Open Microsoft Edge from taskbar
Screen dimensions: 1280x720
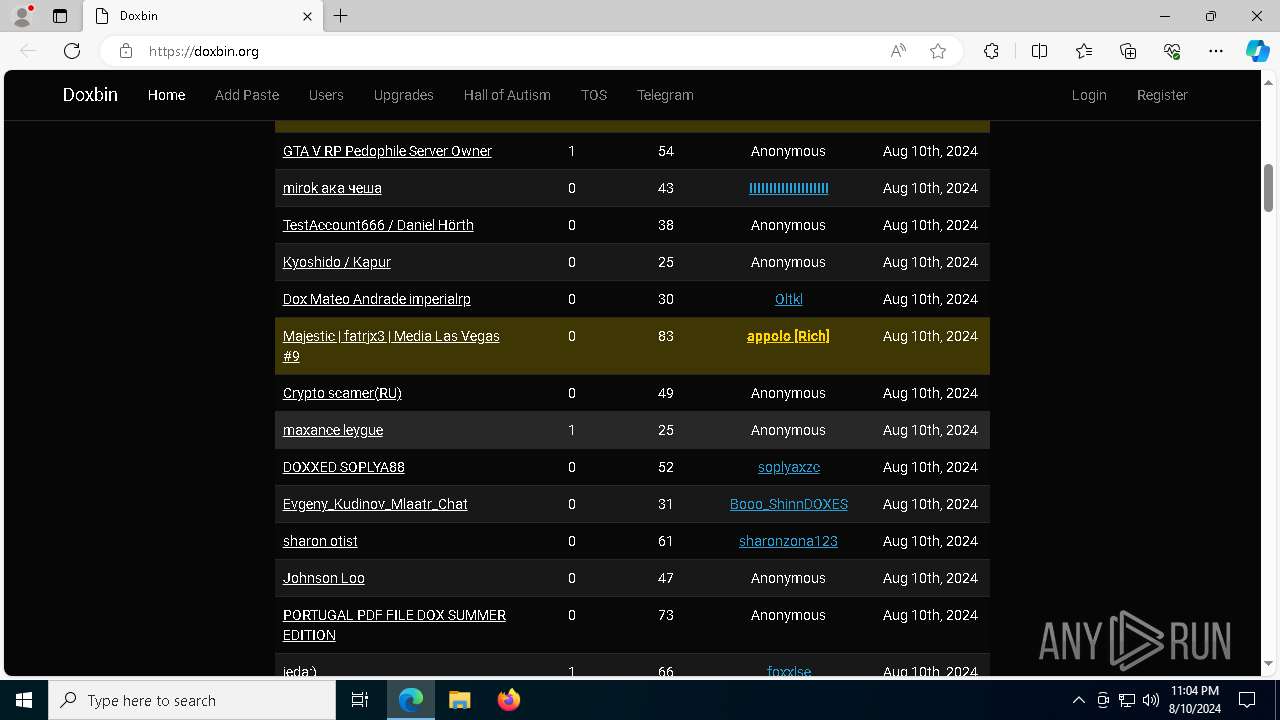(411, 700)
